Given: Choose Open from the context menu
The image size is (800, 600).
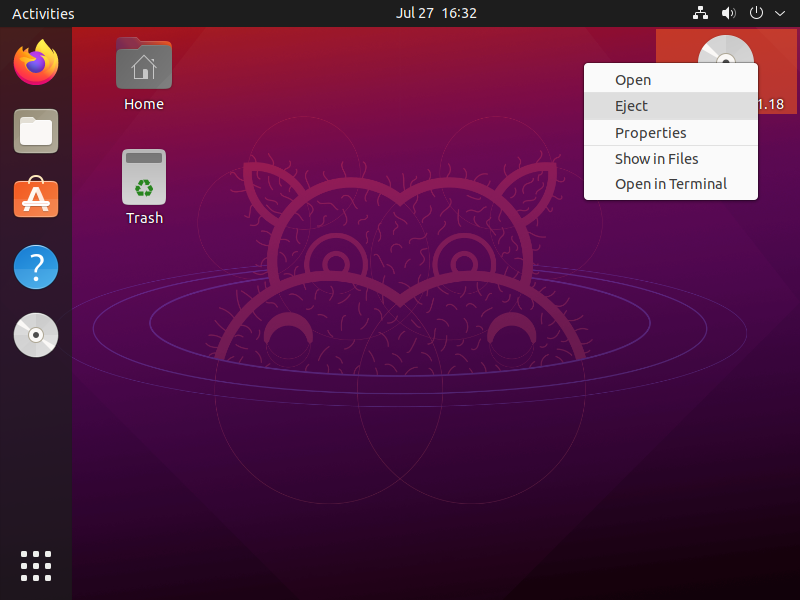Looking at the screenshot, I should (x=633, y=80).
